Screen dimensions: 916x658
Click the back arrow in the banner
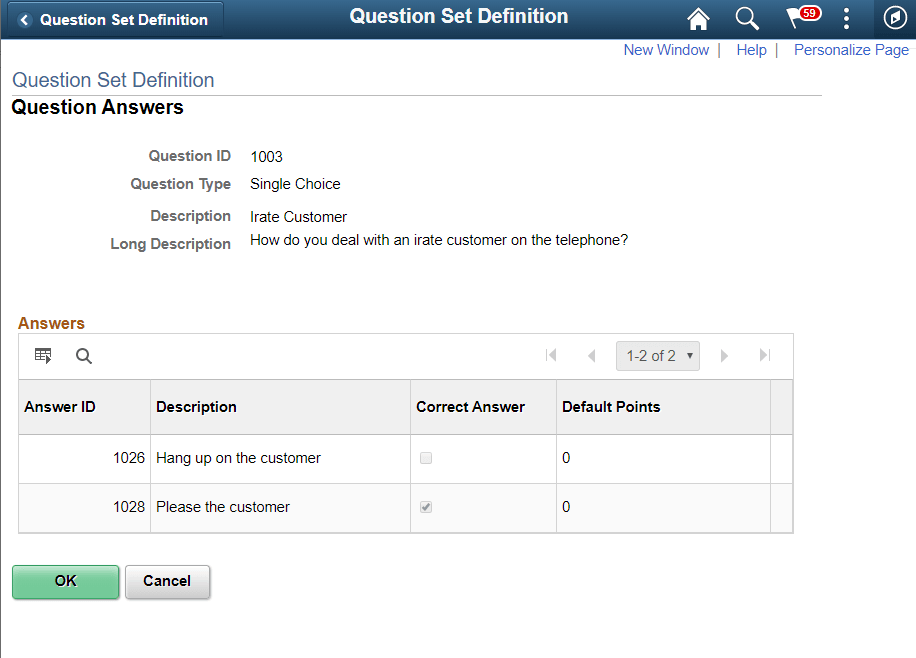tap(24, 18)
